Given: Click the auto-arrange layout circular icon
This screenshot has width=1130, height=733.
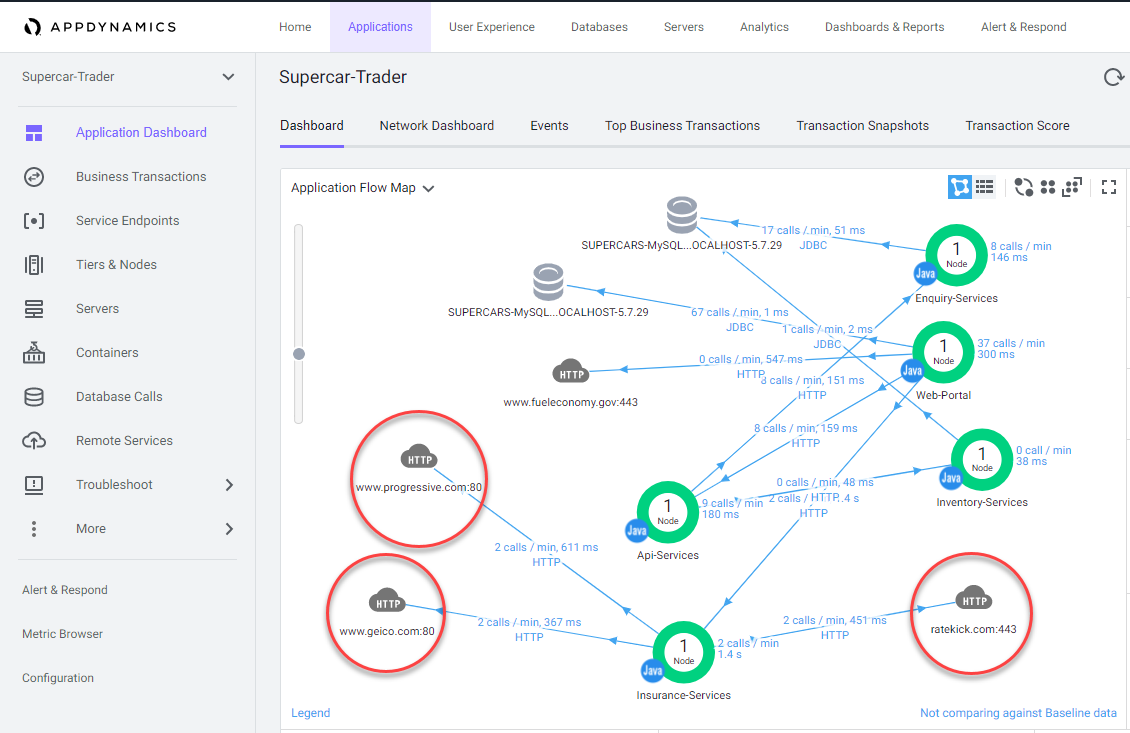Looking at the screenshot, I should [x=1023, y=187].
